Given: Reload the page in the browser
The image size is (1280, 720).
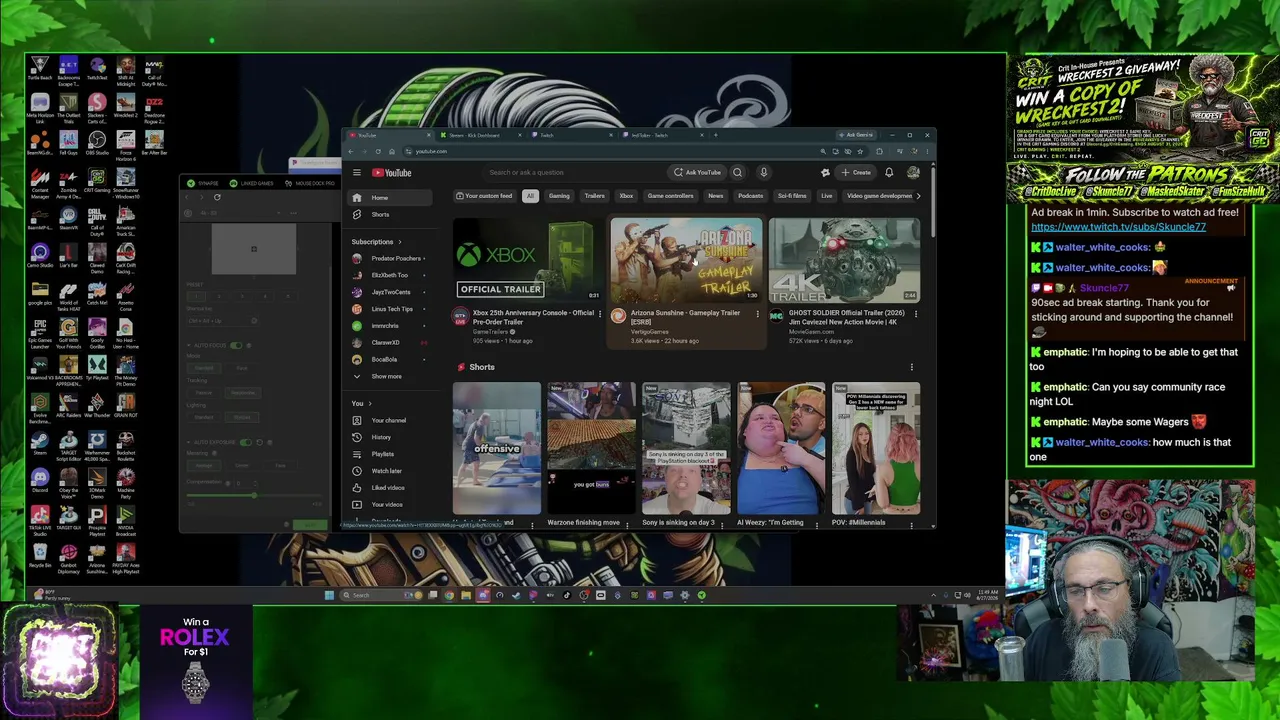Looking at the screenshot, I should (x=378, y=151).
